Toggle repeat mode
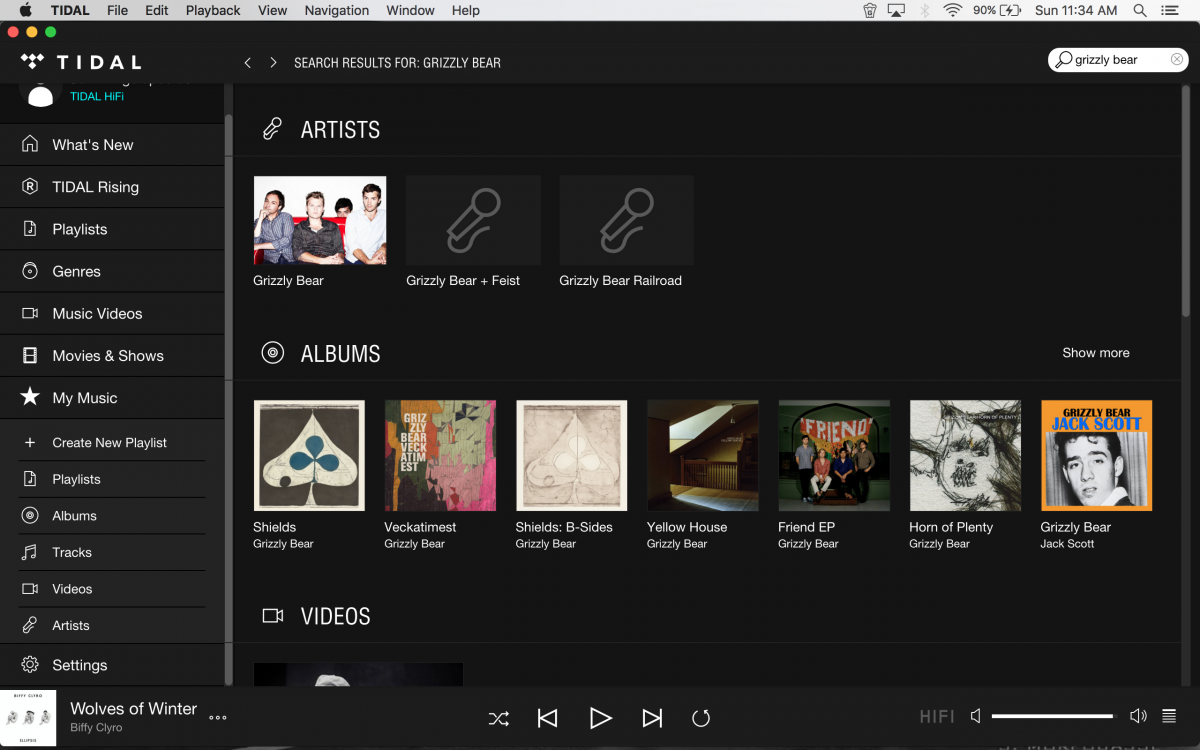 (x=701, y=718)
